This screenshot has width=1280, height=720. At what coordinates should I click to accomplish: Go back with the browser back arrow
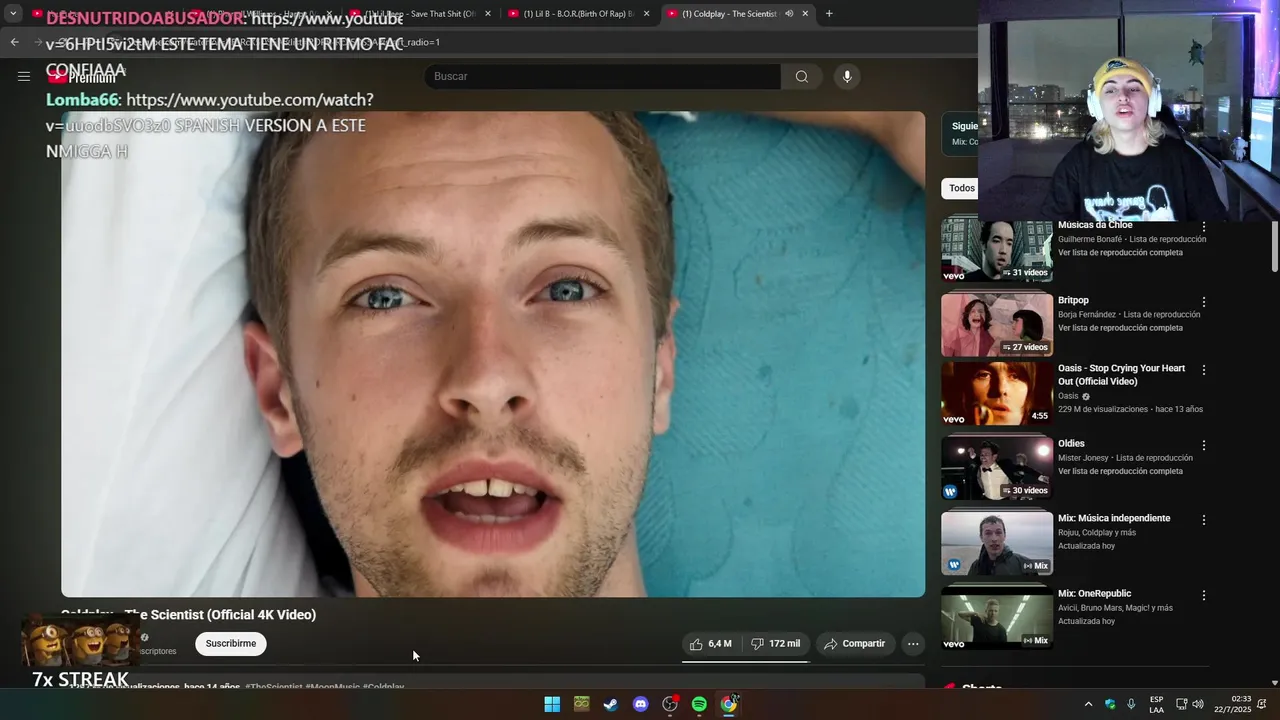click(x=14, y=42)
